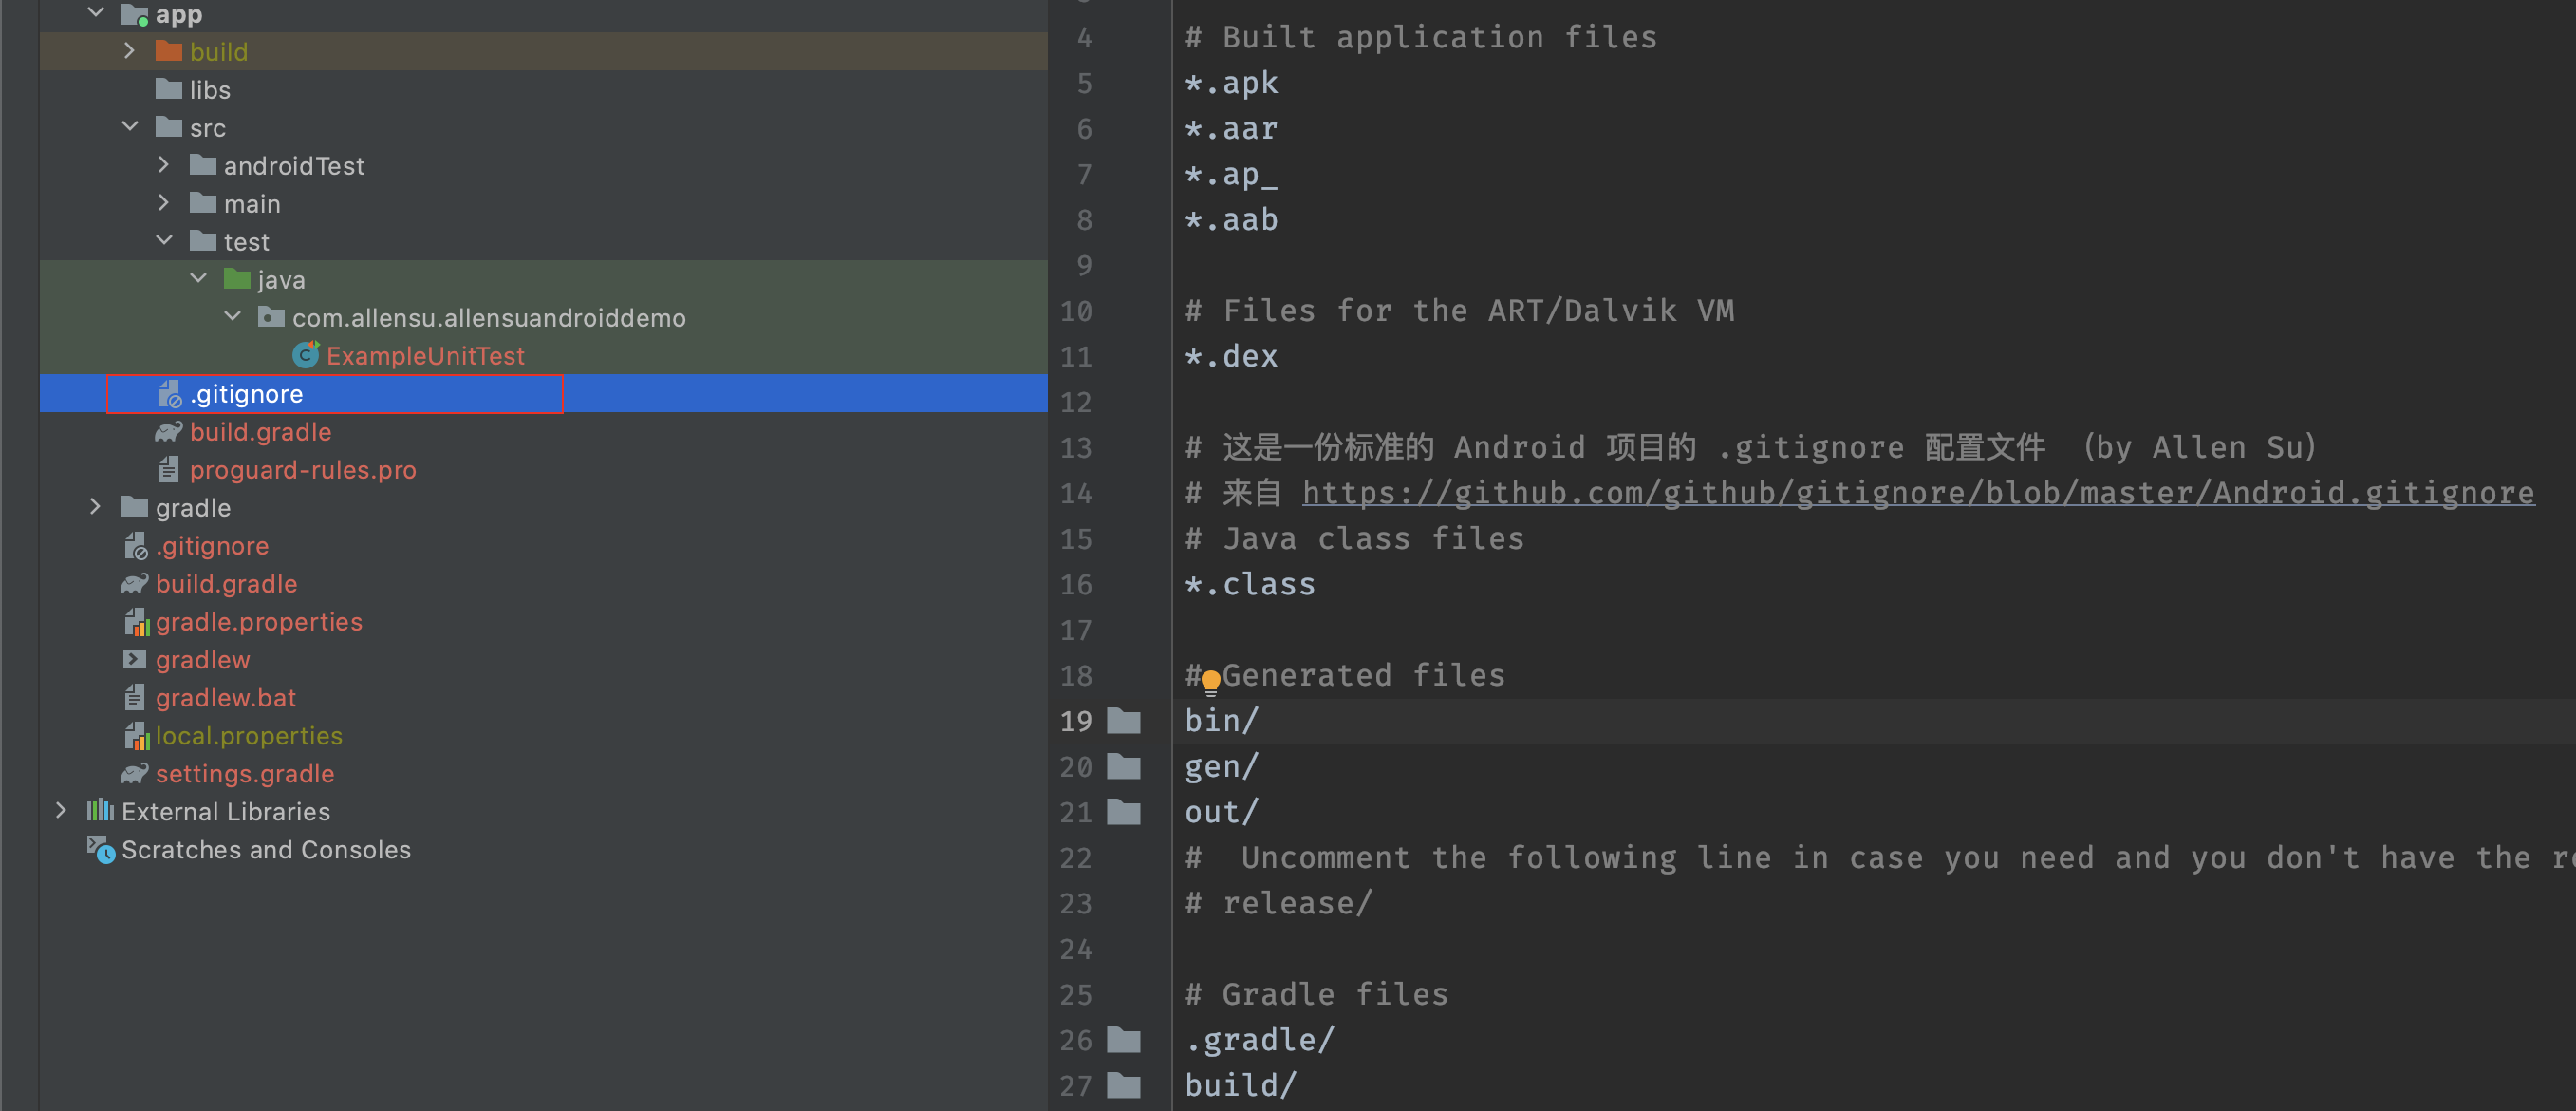Click the gradlew script file icon
This screenshot has height=1111, width=2576.
pyautogui.click(x=134, y=659)
